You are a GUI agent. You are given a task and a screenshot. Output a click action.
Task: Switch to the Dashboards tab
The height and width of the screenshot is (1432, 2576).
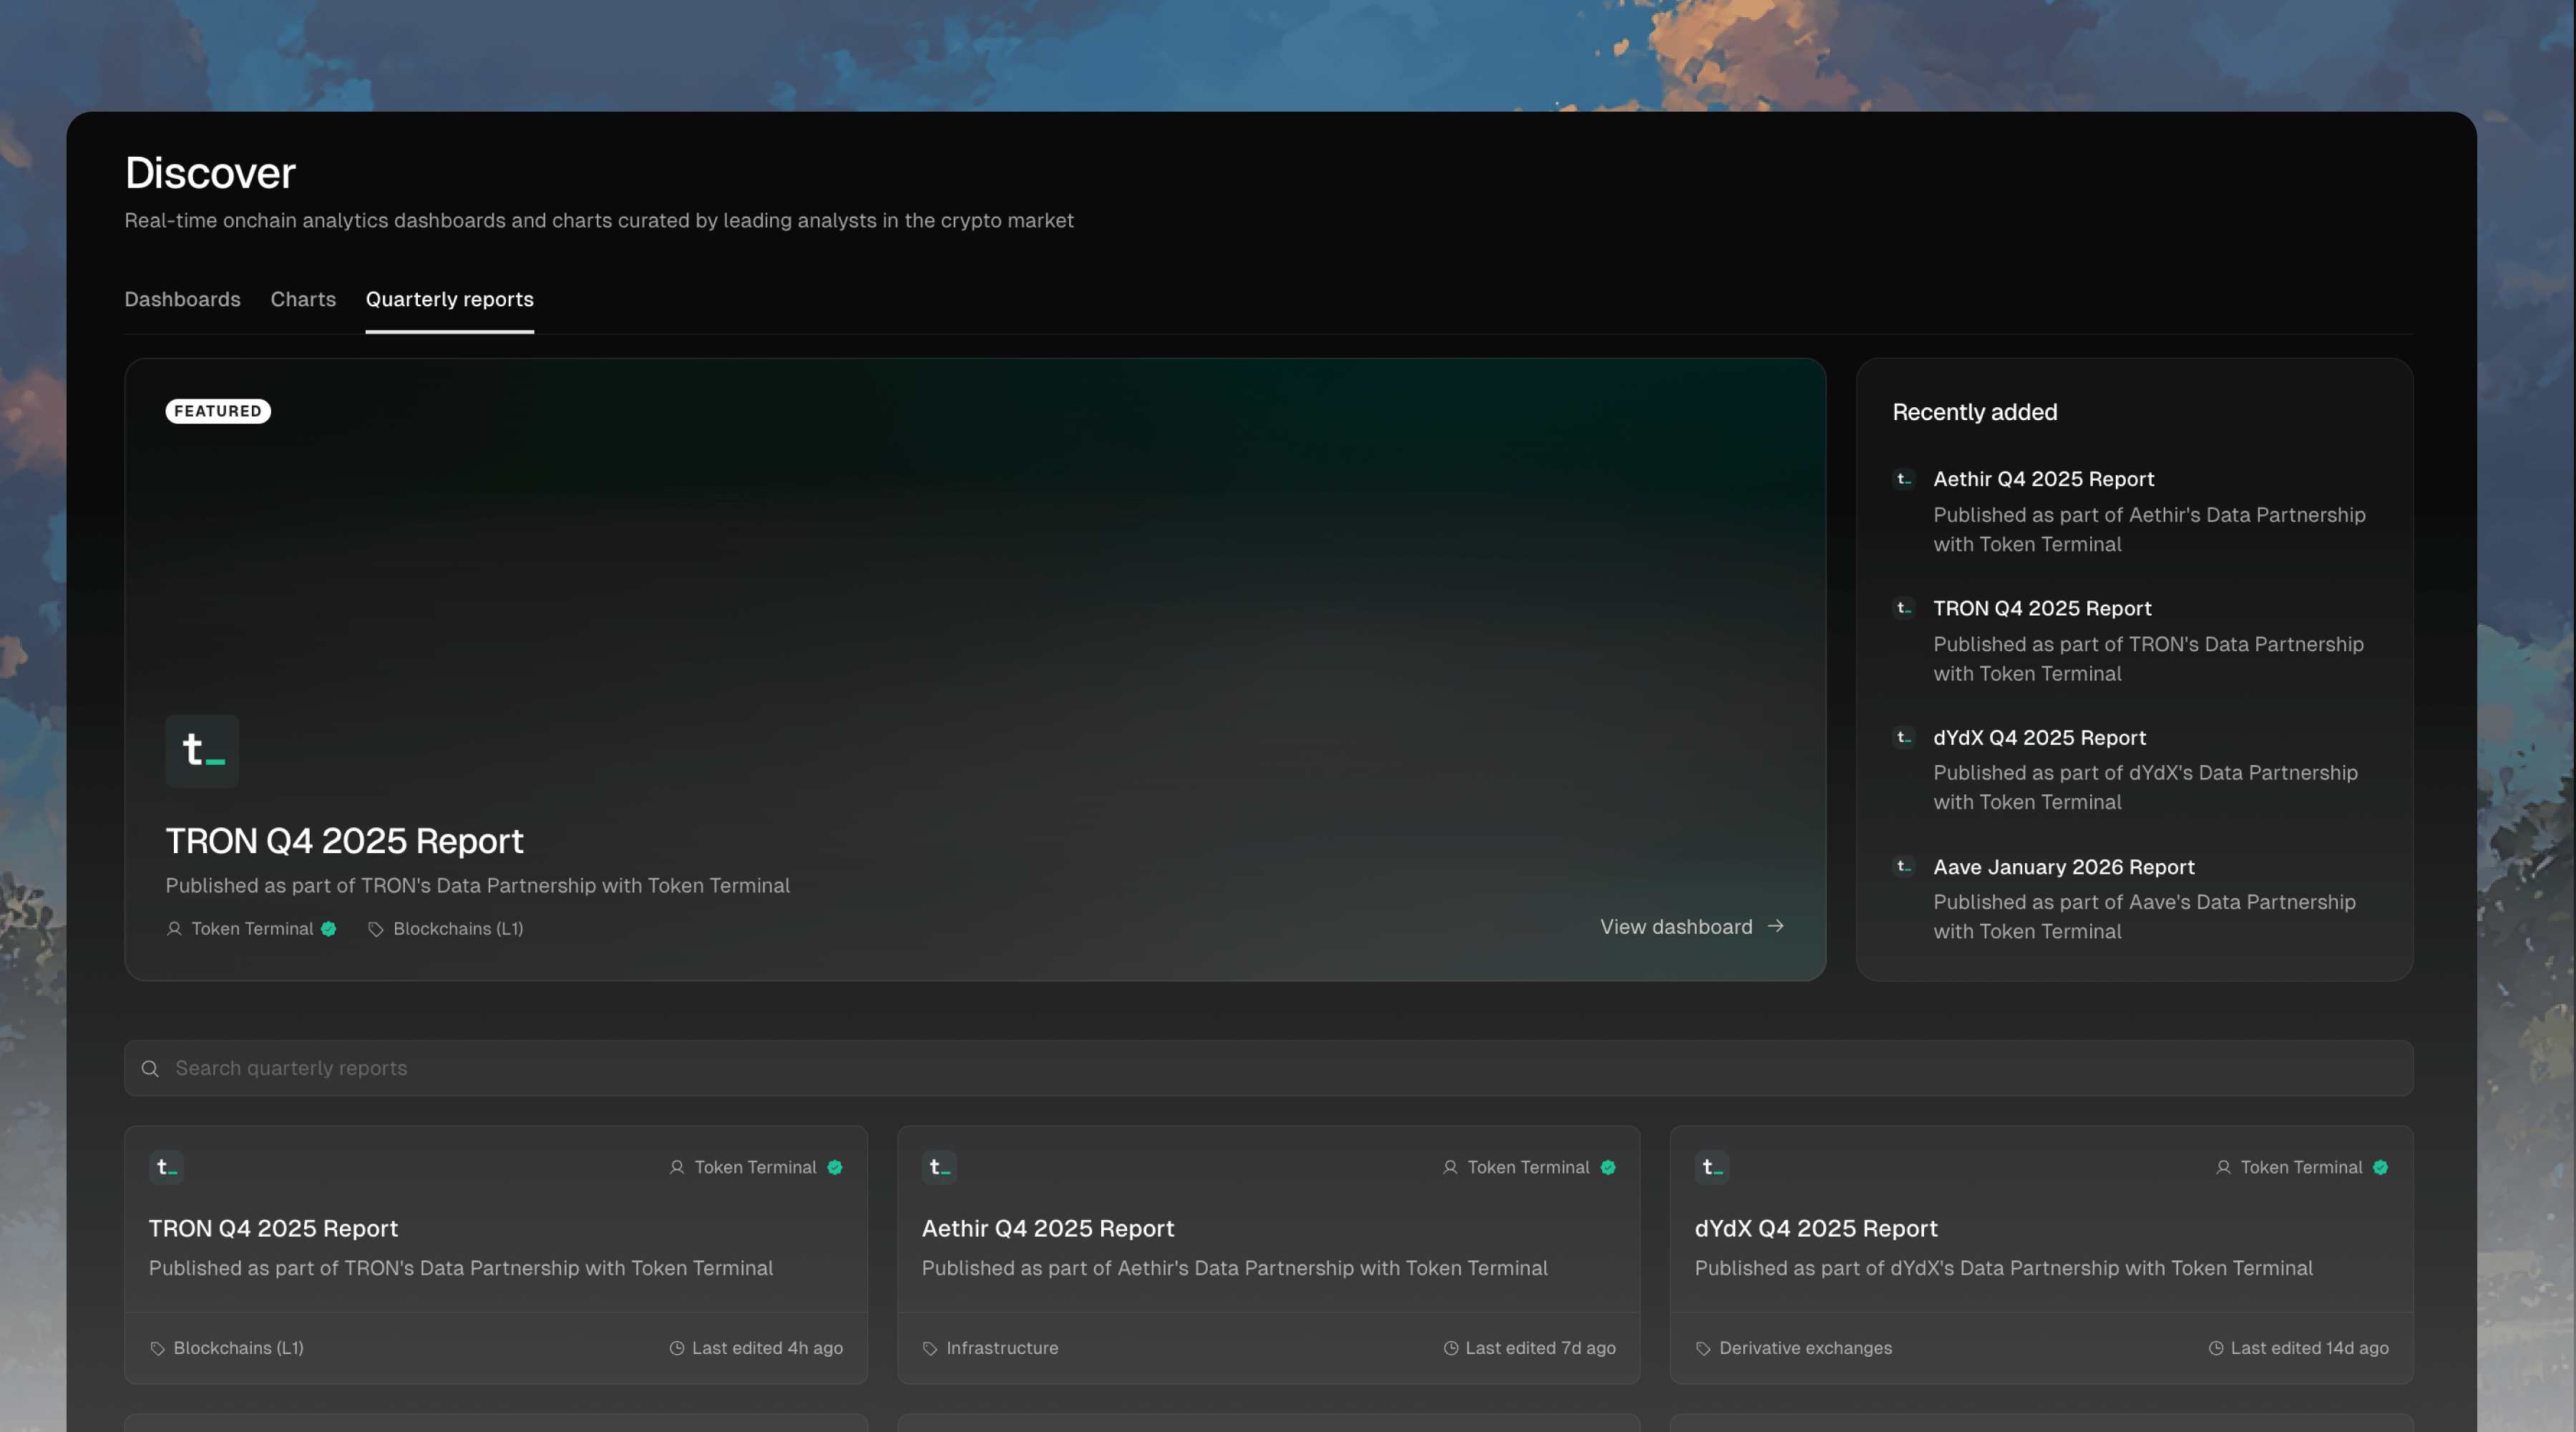[x=182, y=299]
